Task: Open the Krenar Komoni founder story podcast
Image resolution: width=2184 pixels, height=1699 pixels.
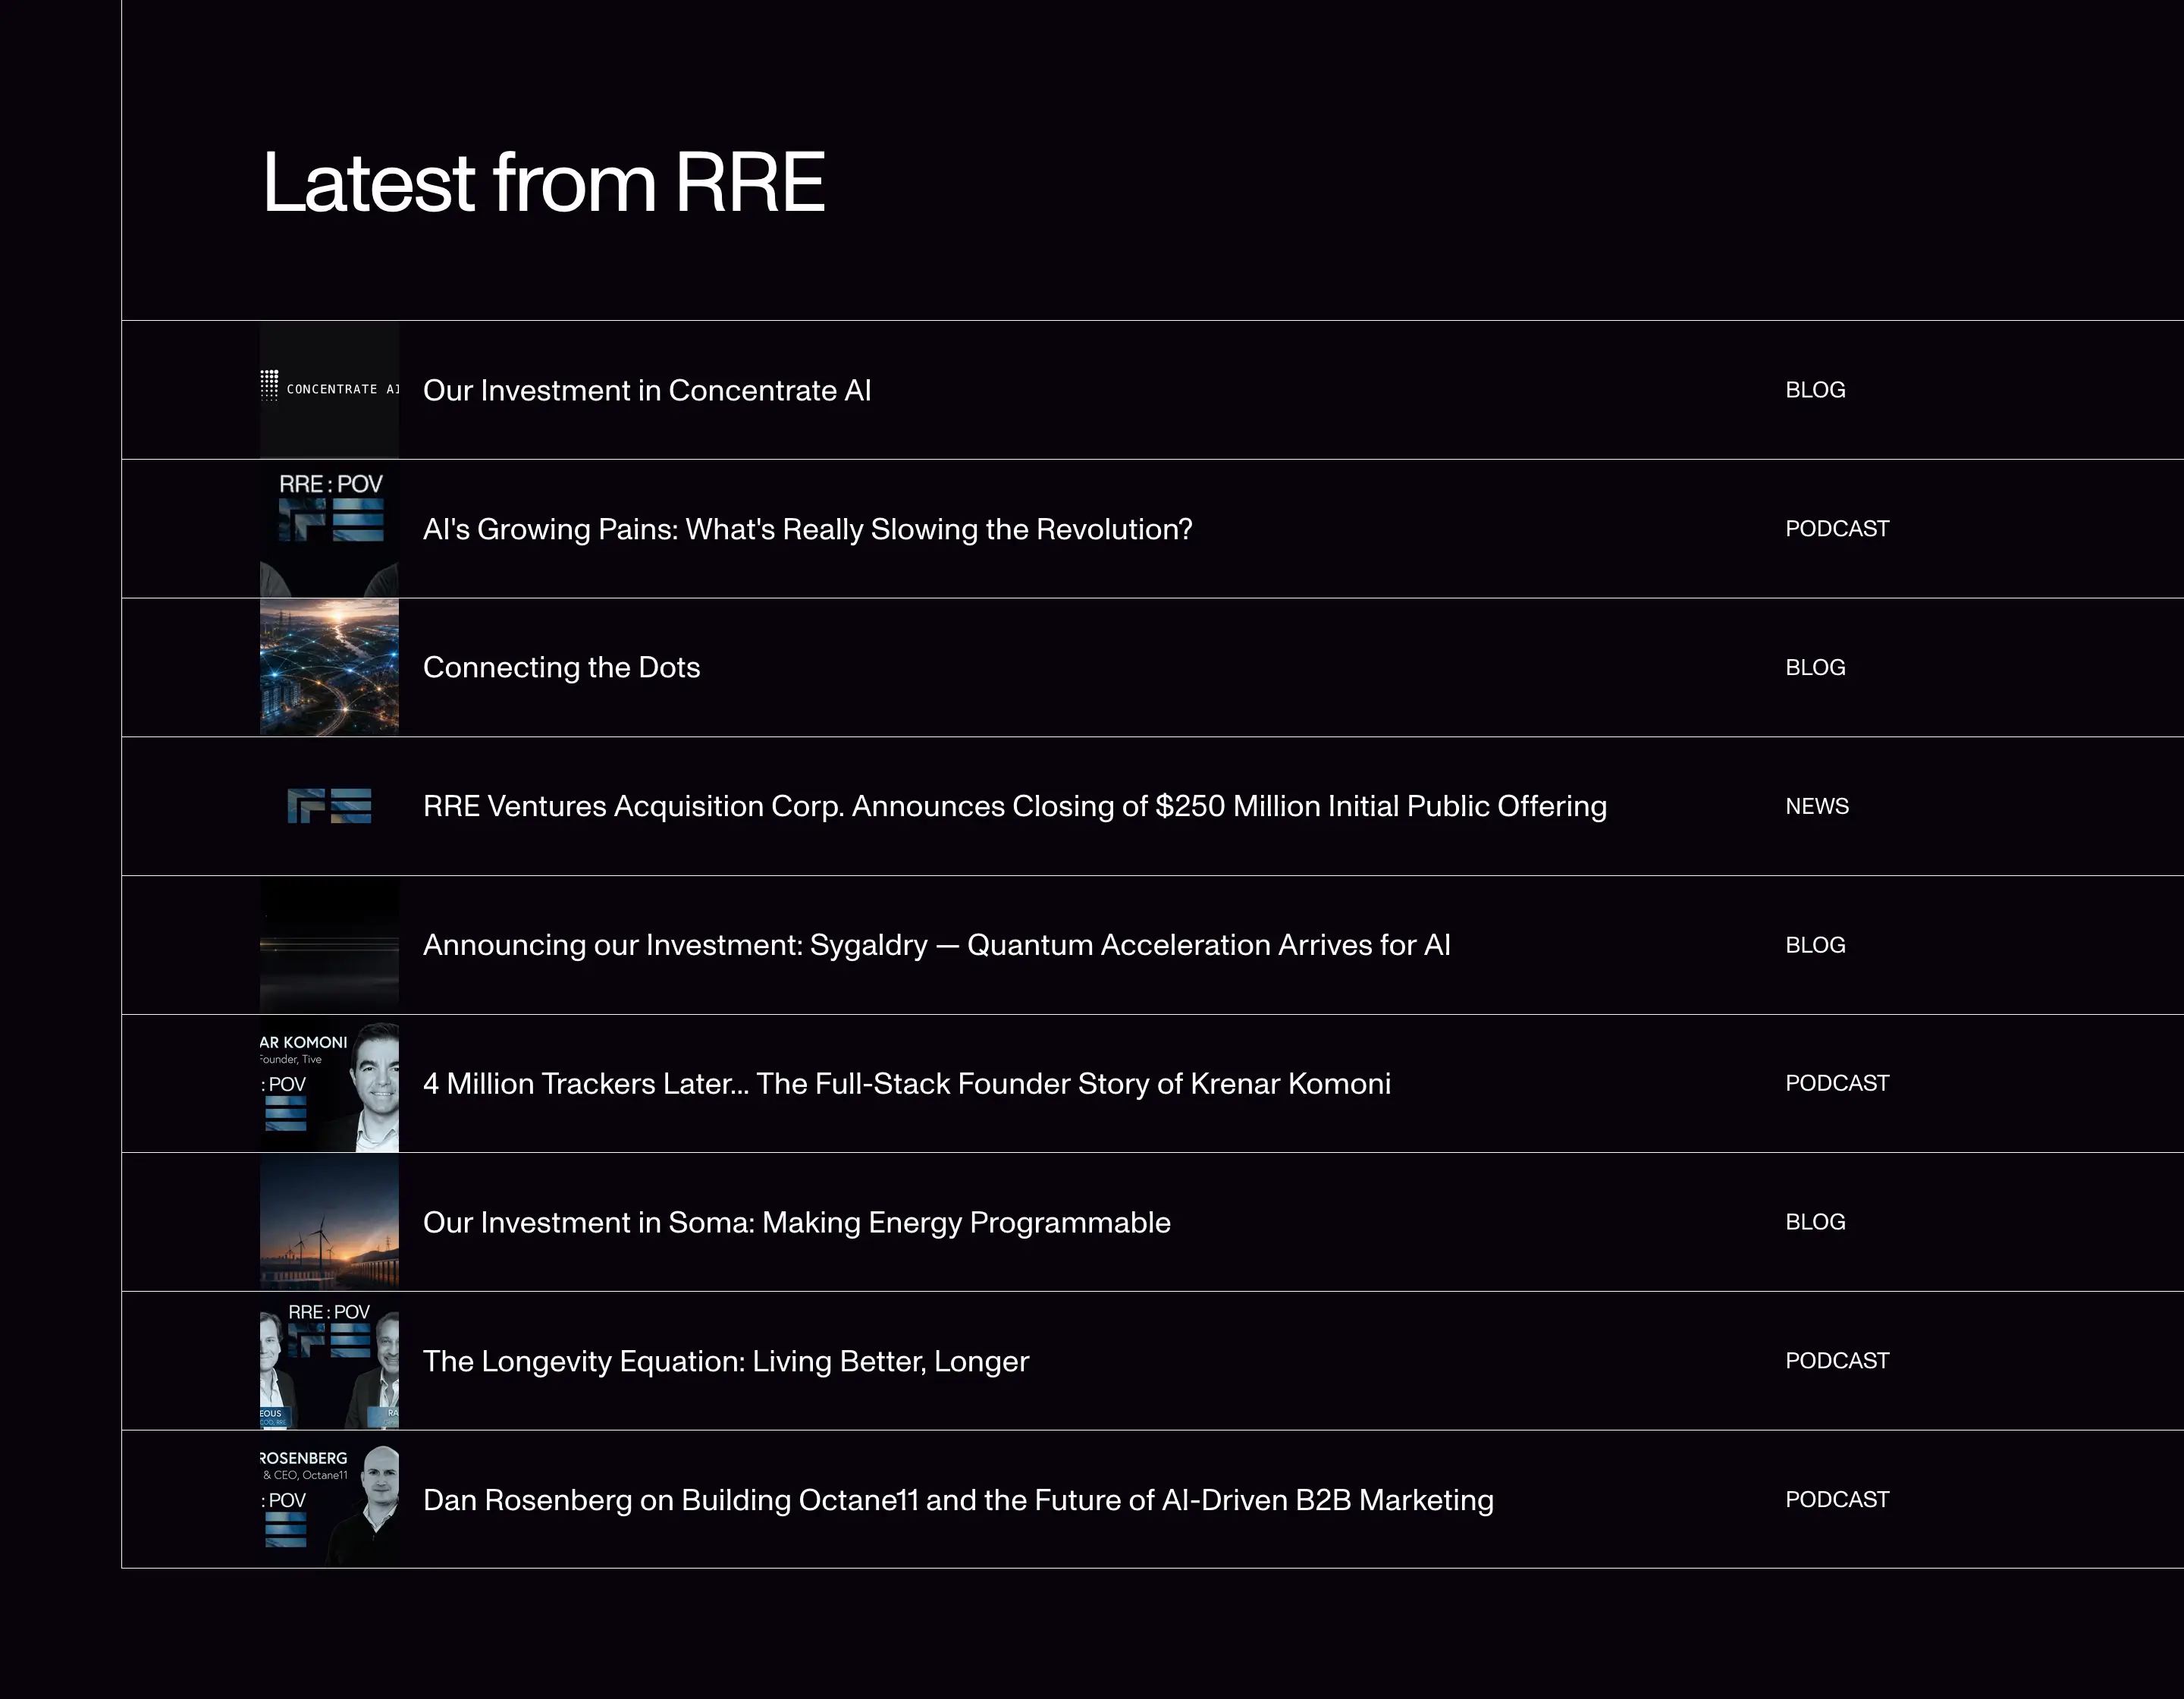Action: point(907,1083)
